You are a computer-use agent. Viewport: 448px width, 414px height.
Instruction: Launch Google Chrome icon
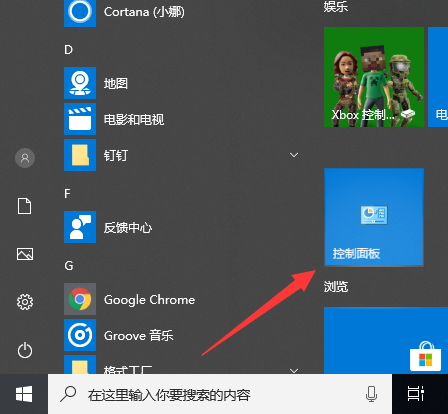(80, 299)
